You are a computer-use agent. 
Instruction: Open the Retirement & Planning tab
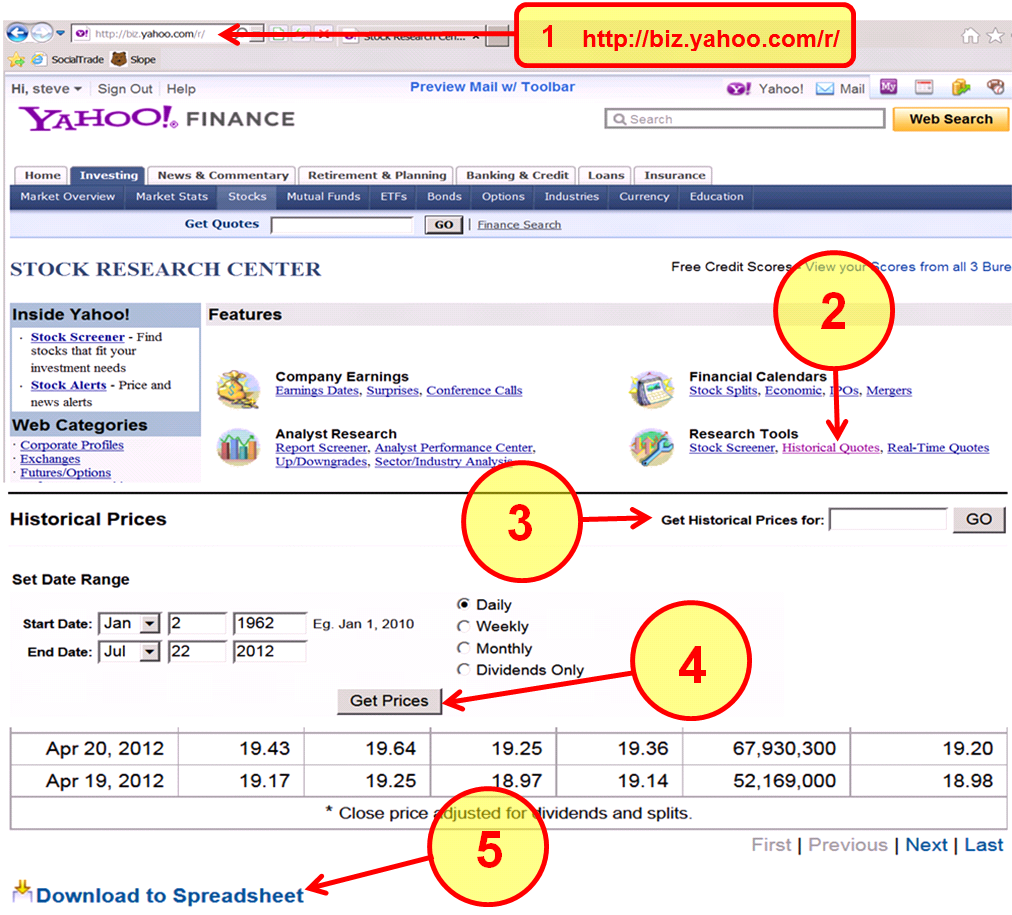(377, 176)
